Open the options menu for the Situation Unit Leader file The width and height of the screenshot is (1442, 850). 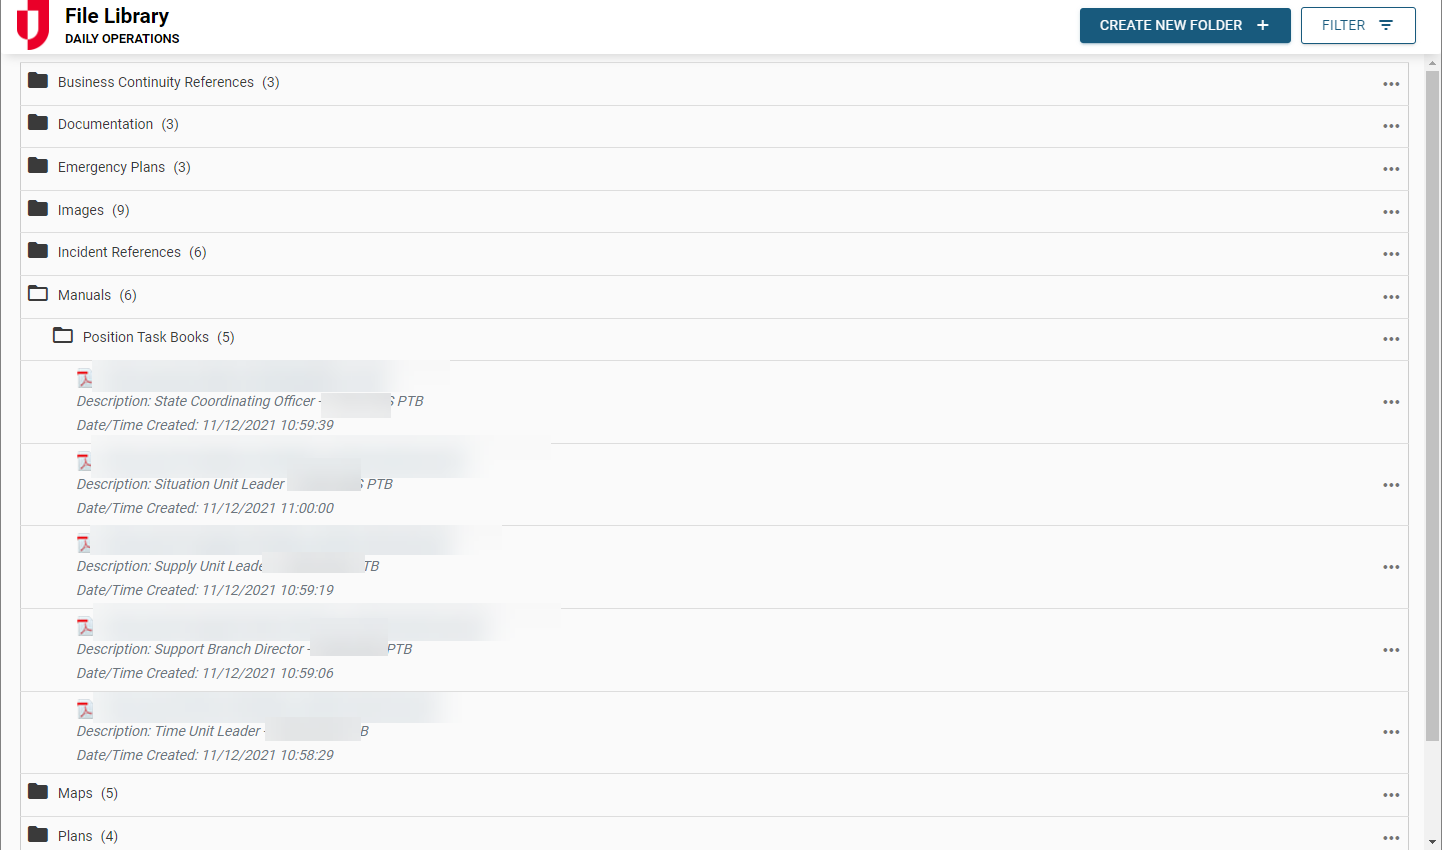[x=1391, y=485]
